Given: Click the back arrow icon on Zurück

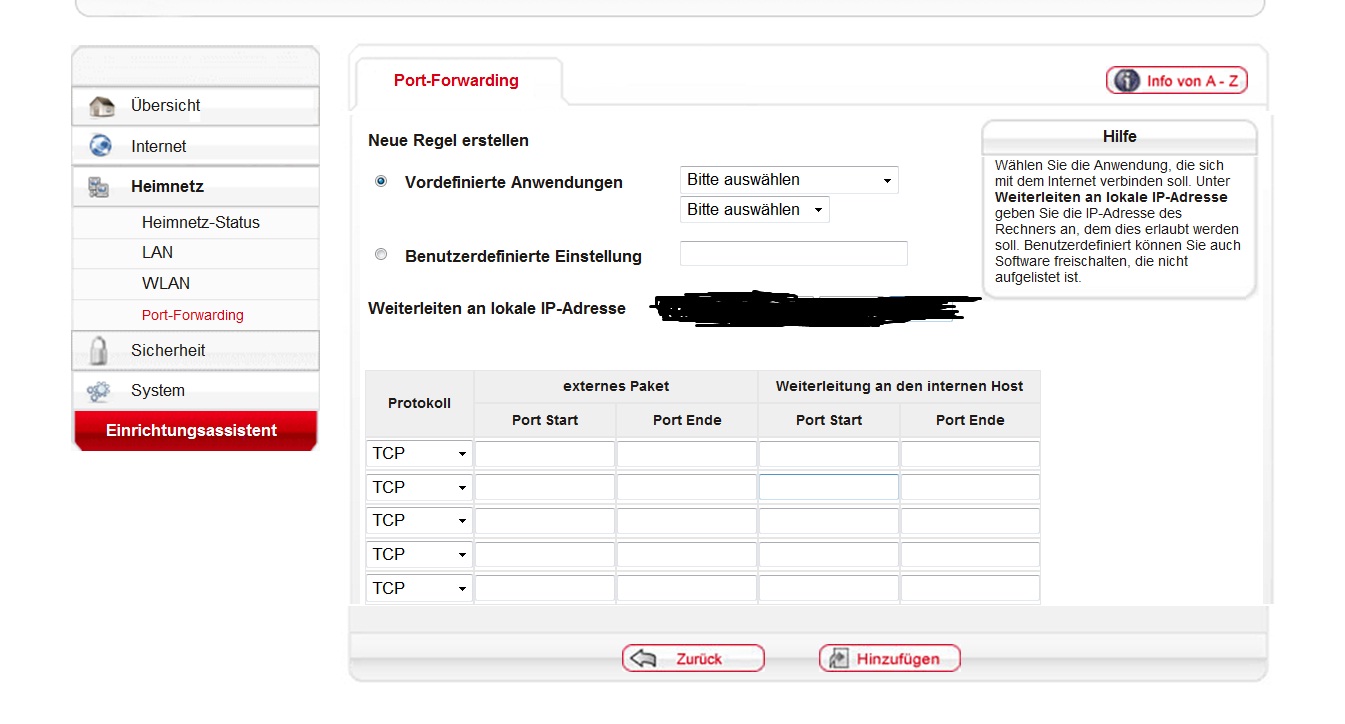Looking at the screenshot, I should pos(645,659).
